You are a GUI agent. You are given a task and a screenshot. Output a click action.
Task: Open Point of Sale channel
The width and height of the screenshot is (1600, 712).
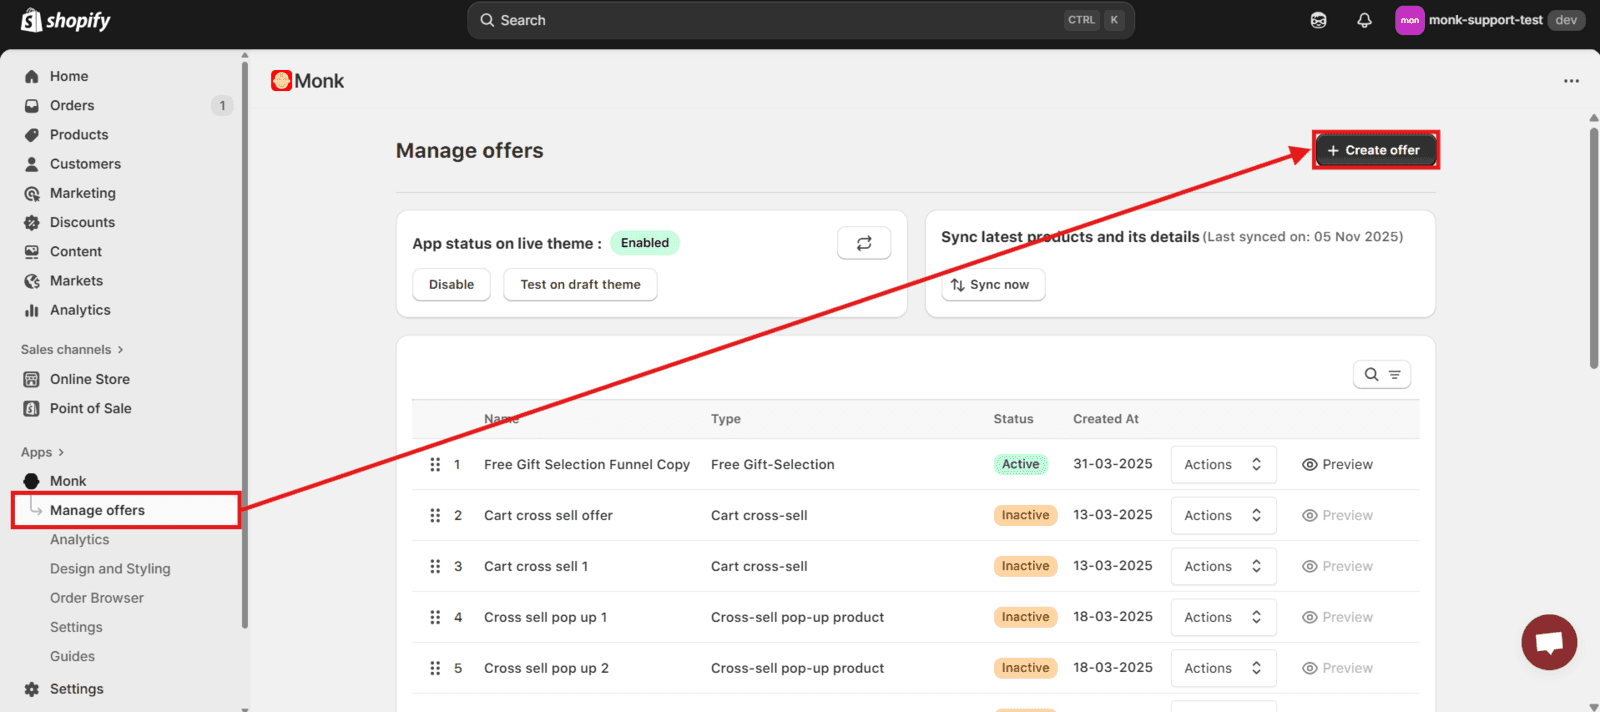click(x=90, y=408)
